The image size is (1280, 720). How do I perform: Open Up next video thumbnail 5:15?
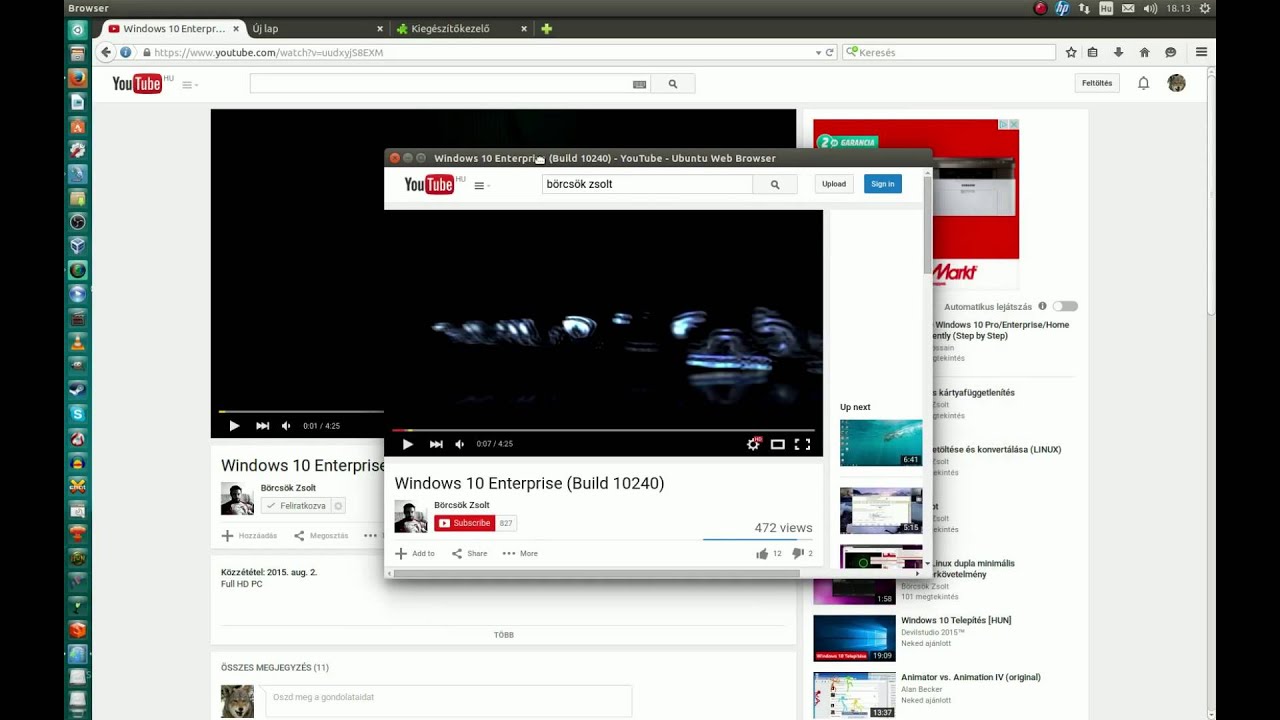(881, 510)
